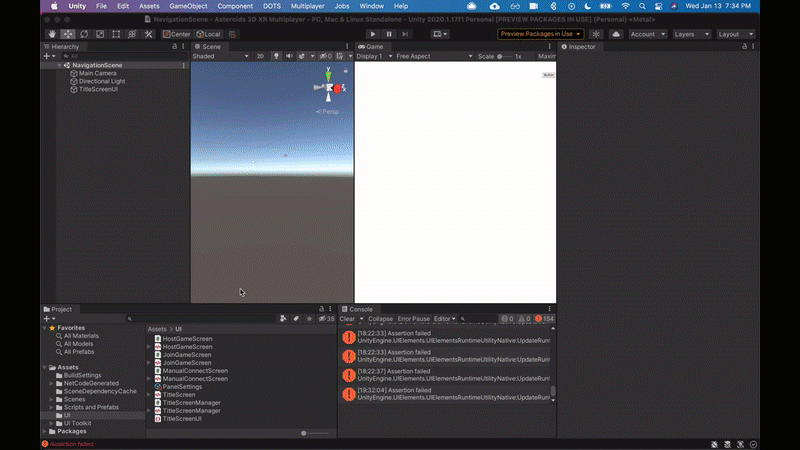Open custom editor tools icon
Screen dimensions: 800x450
click(148, 34)
